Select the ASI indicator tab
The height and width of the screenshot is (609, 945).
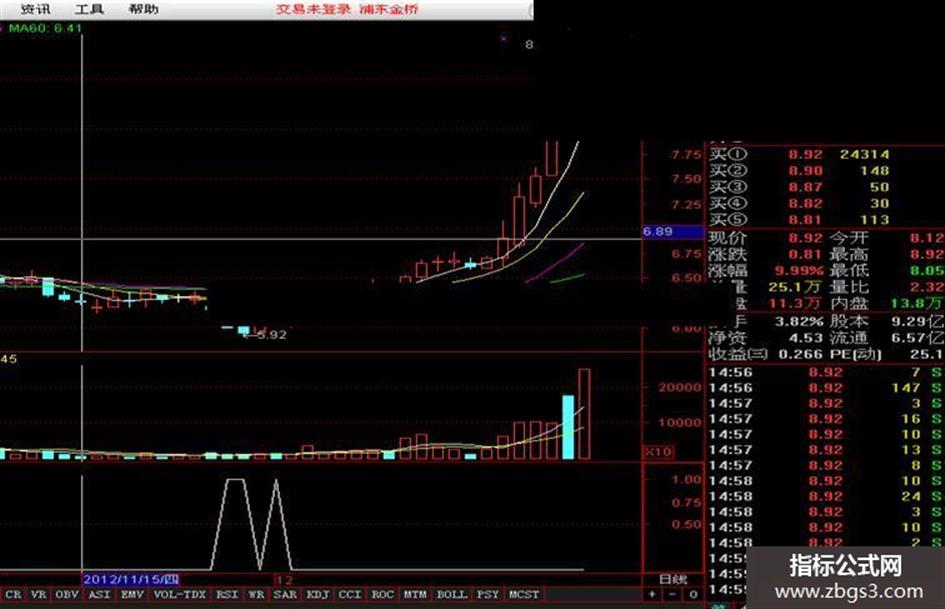(x=99, y=595)
